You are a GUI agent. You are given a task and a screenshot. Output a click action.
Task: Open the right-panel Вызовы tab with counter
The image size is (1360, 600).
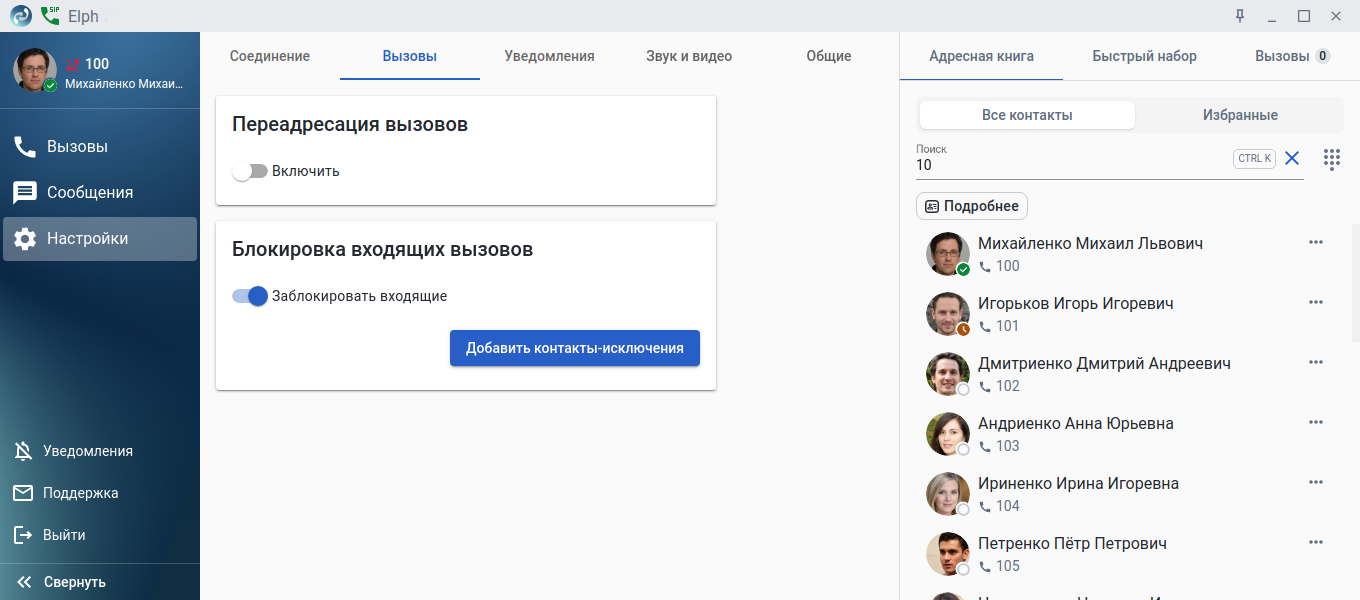pyautogui.click(x=1292, y=56)
